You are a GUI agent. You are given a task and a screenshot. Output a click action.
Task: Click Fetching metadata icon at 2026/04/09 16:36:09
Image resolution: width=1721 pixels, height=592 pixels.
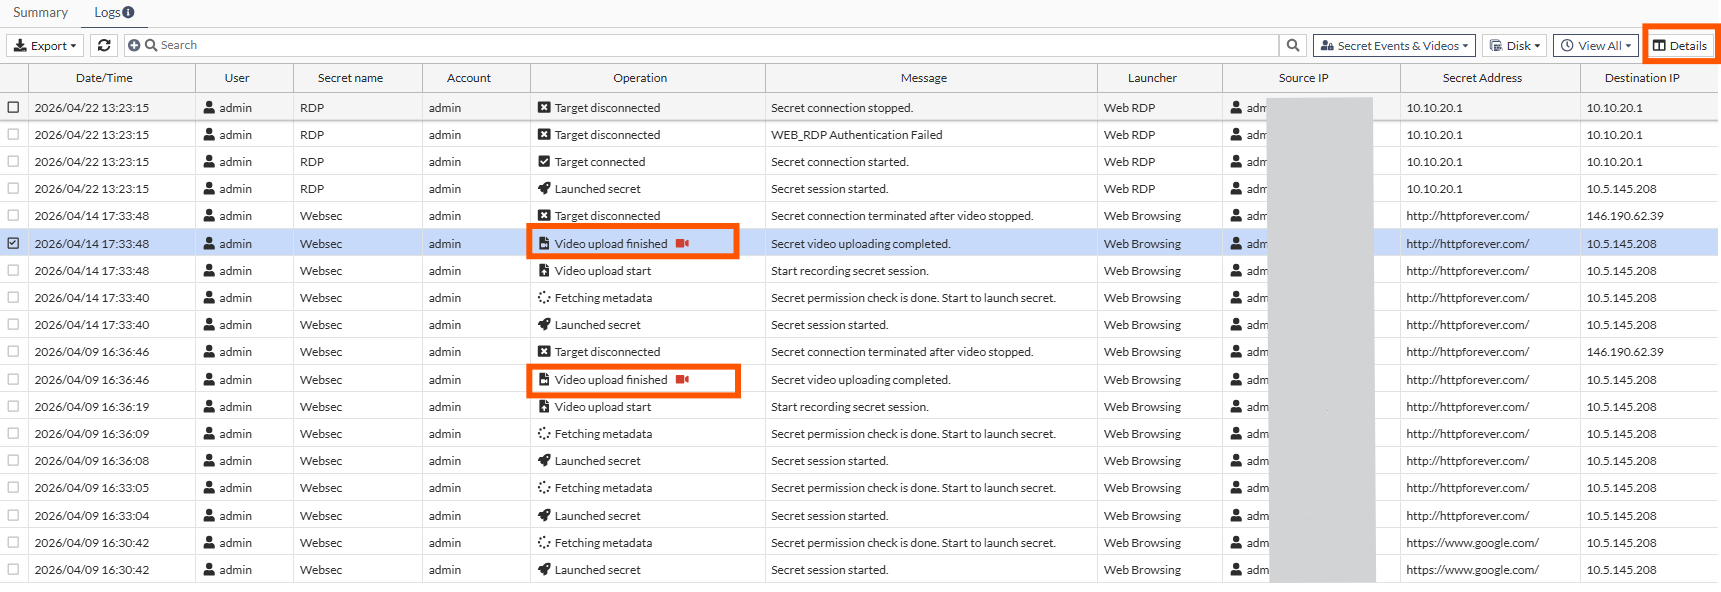tap(544, 433)
